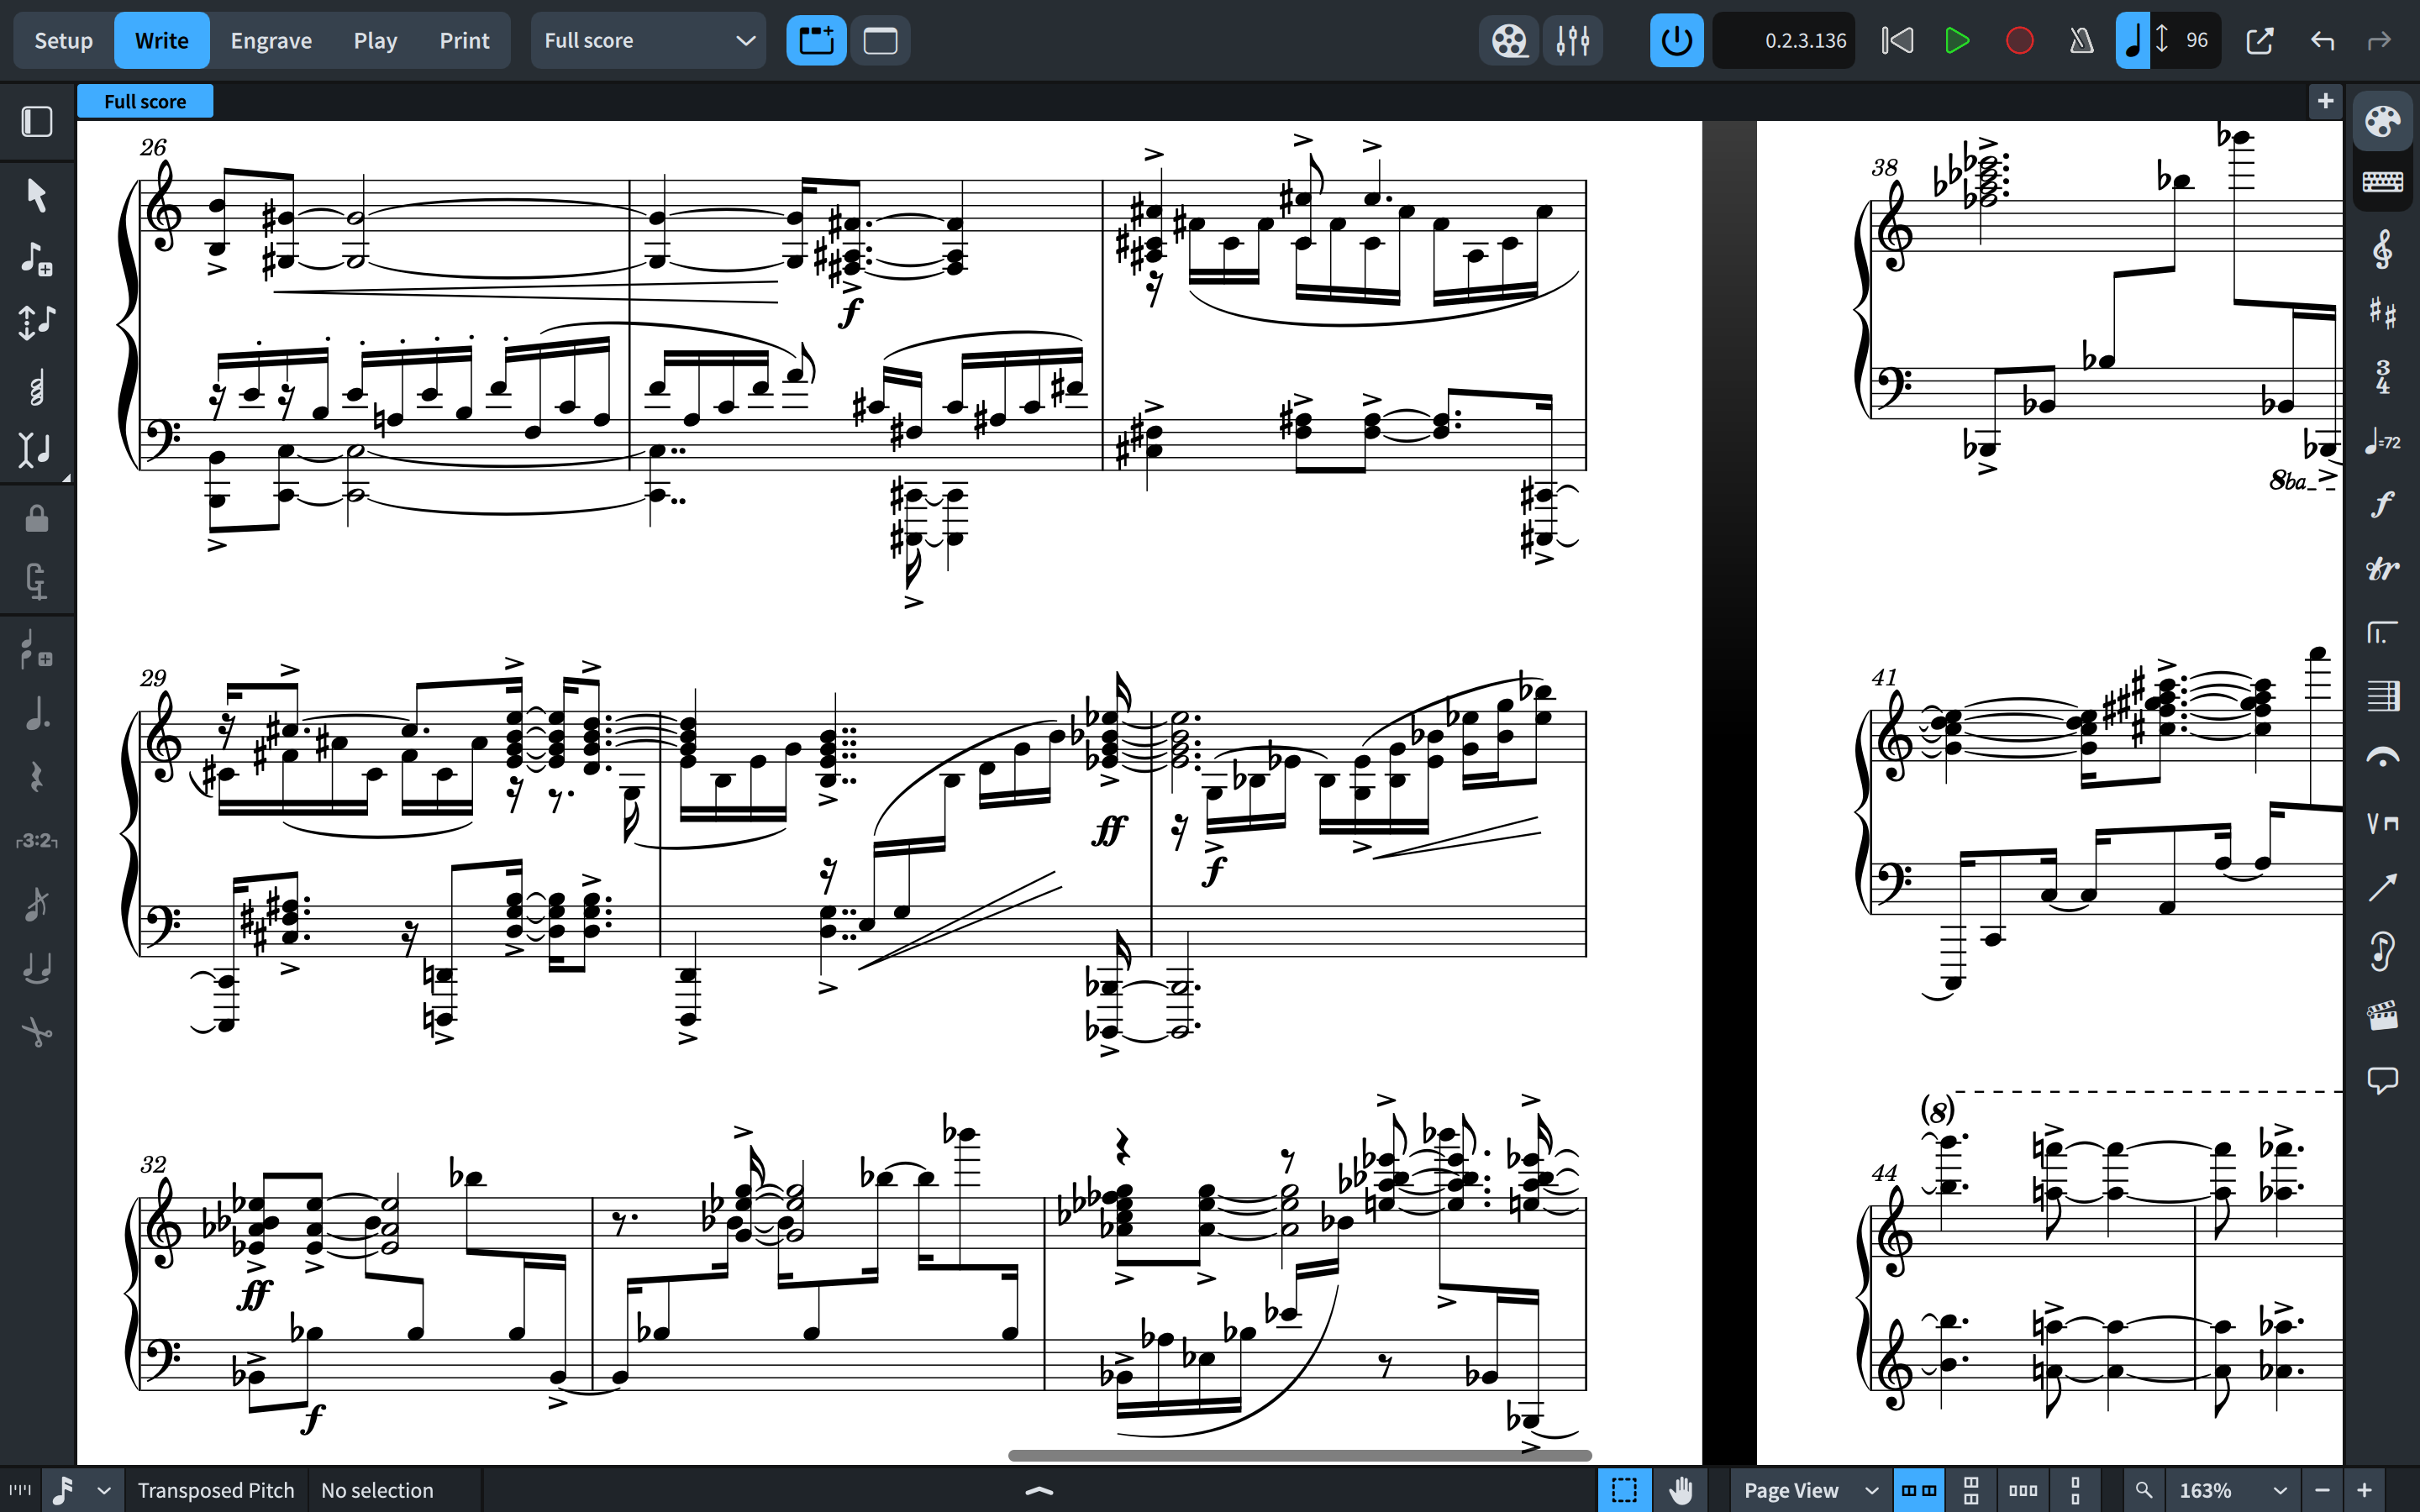The width and height of the screenshot is (2420, 1512).
Task: Toggle the metronome click
Action: [2081, 41]
